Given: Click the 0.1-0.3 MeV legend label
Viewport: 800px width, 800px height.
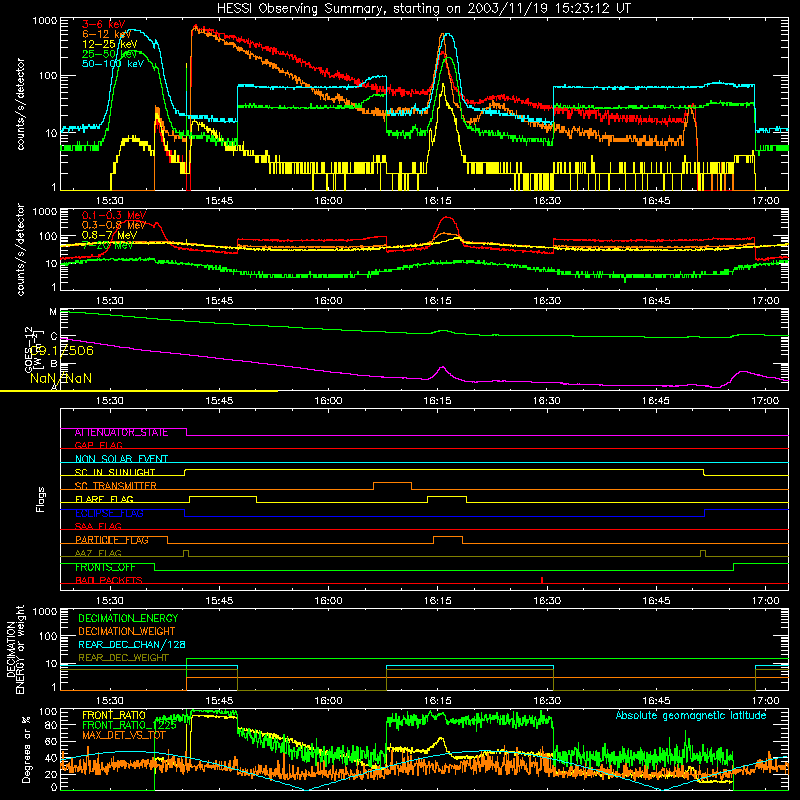Looking at the screenshot, I should [x=114, y=215].
